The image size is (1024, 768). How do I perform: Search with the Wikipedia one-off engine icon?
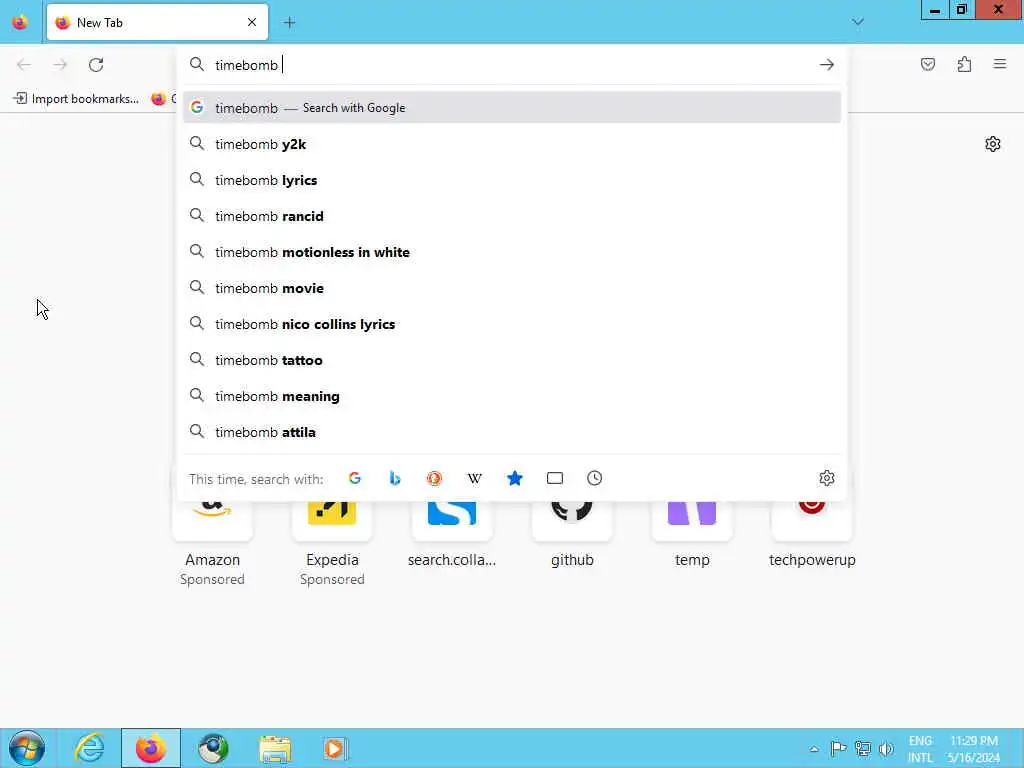pos(475,478)
